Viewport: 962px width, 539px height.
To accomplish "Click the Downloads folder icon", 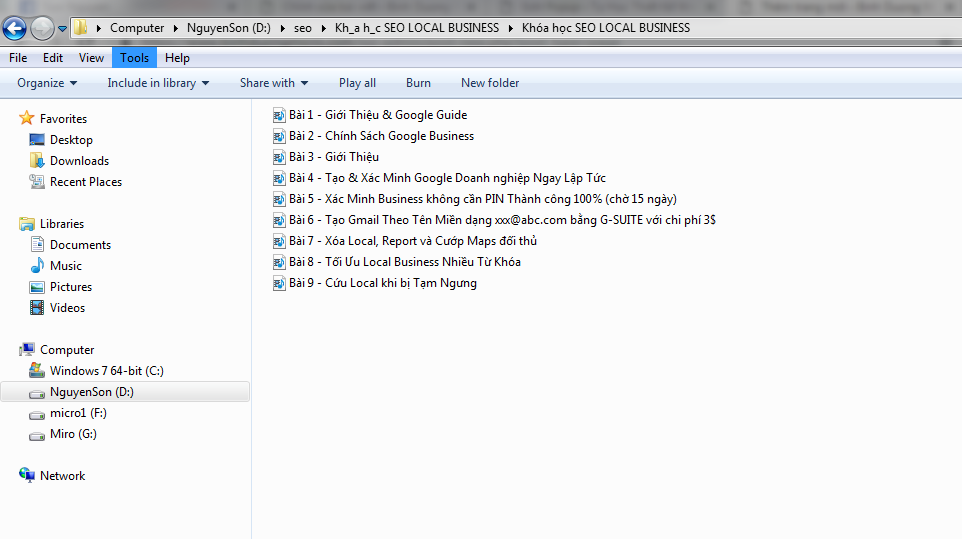I will click(x=37, y=161).
